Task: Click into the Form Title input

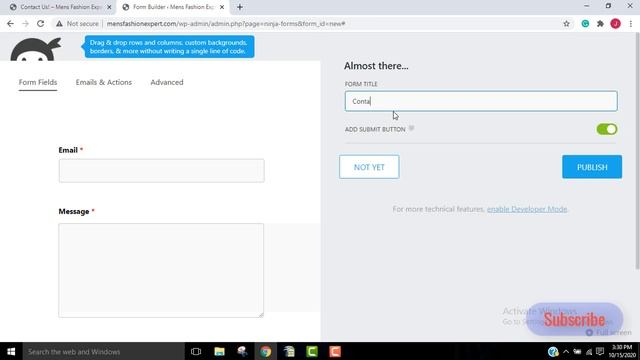Action: click(481, 101)
